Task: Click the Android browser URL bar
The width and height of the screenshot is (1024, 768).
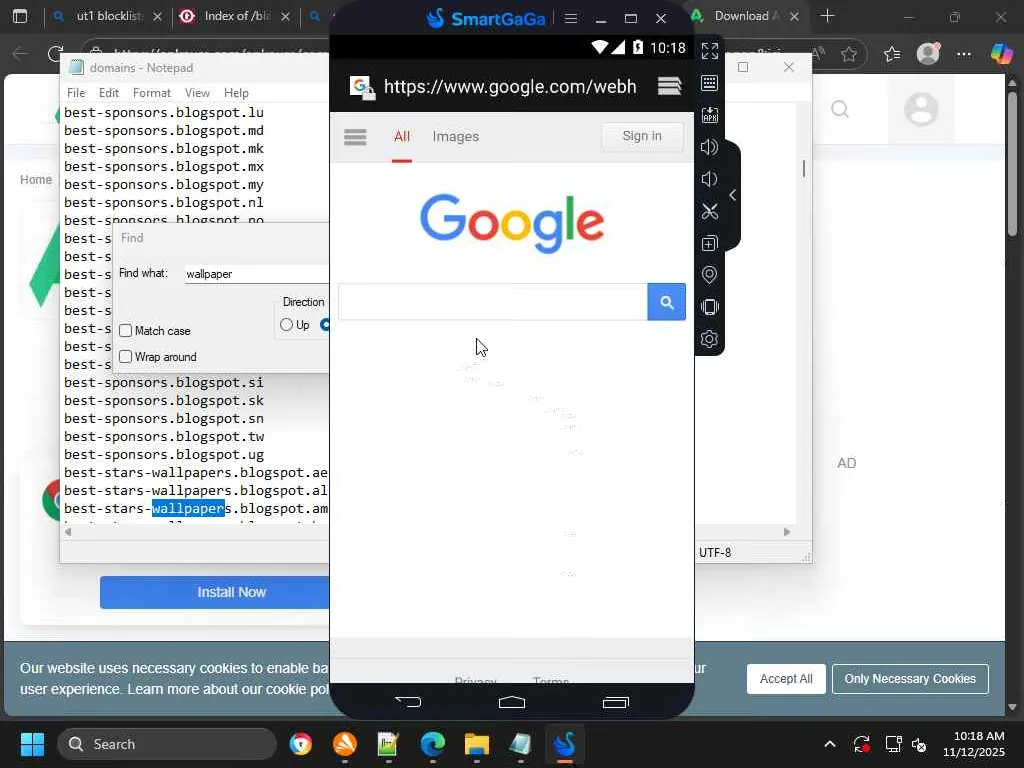Action: tap(509, 86)
